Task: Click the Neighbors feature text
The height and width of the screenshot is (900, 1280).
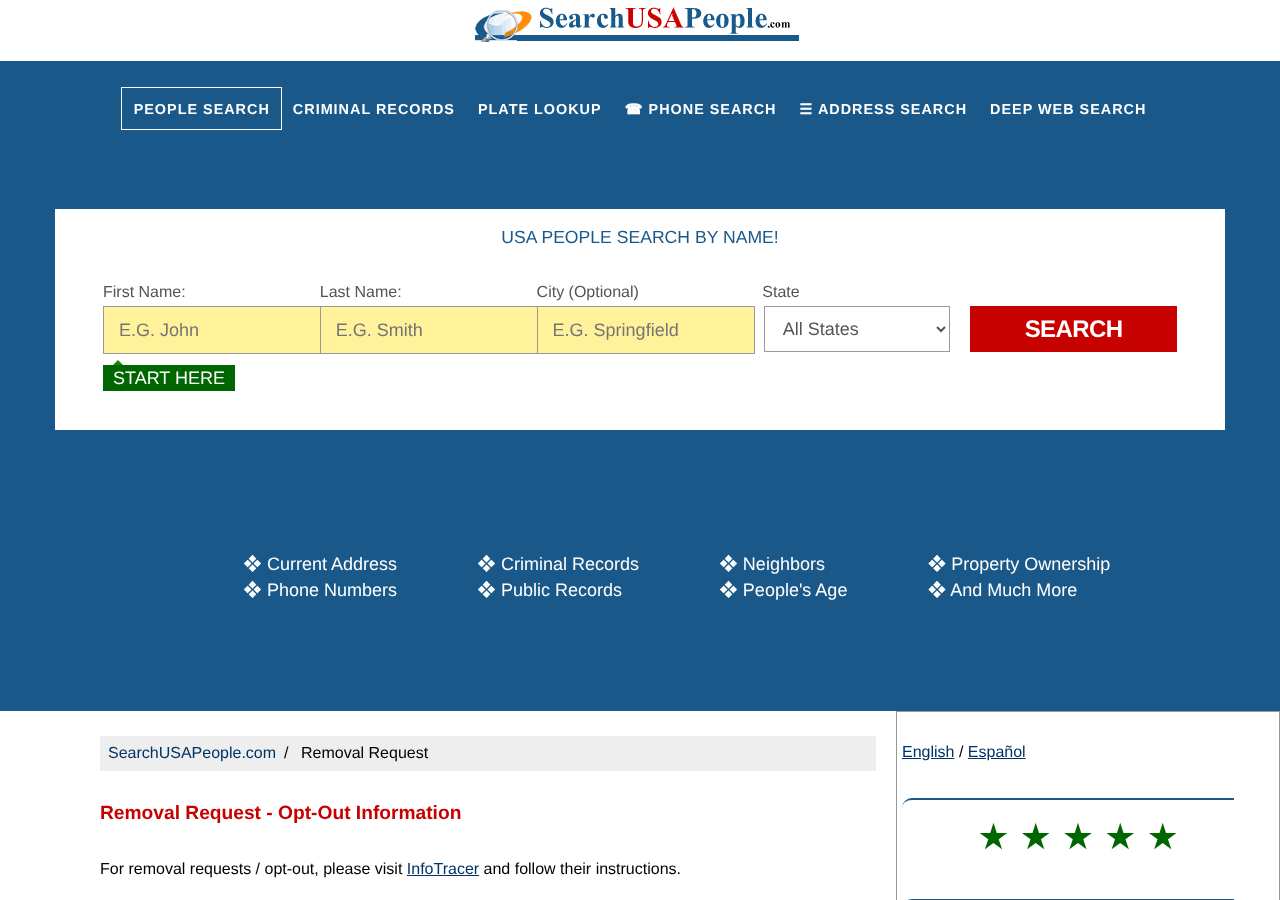Action: coord(784,564)
